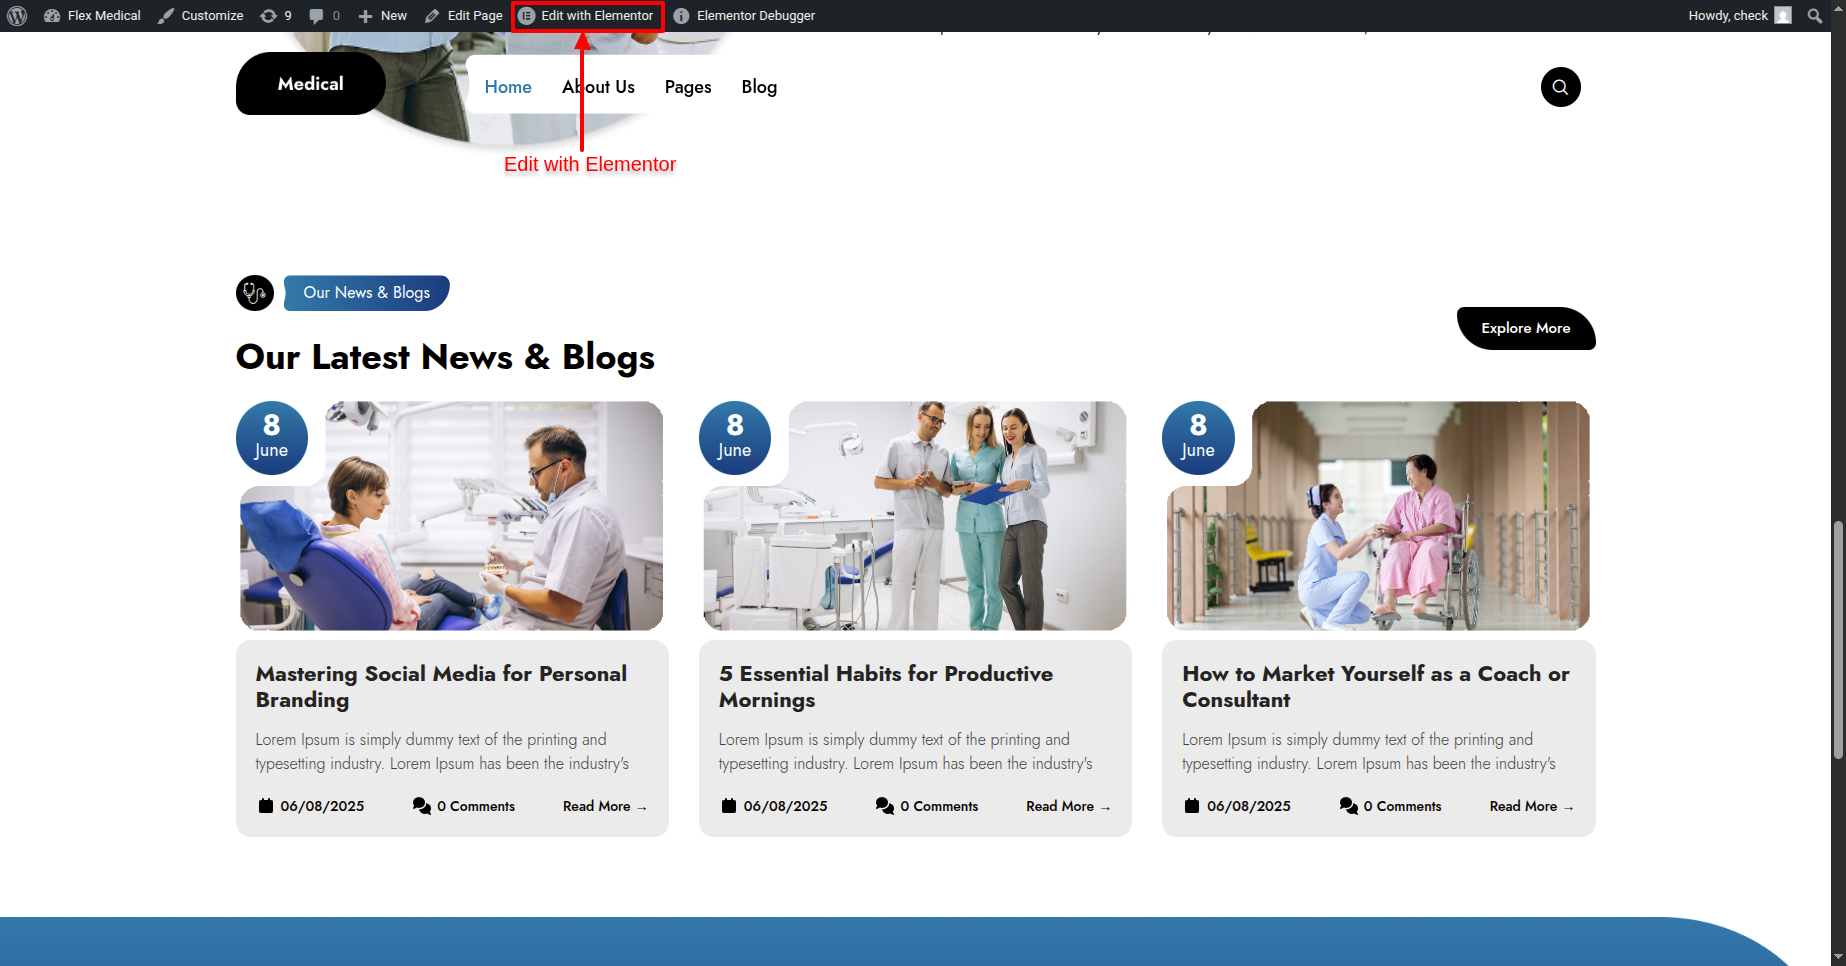1846x966 pixels.
Task: Go to Home in site navigation
Action: coord(508,87)
